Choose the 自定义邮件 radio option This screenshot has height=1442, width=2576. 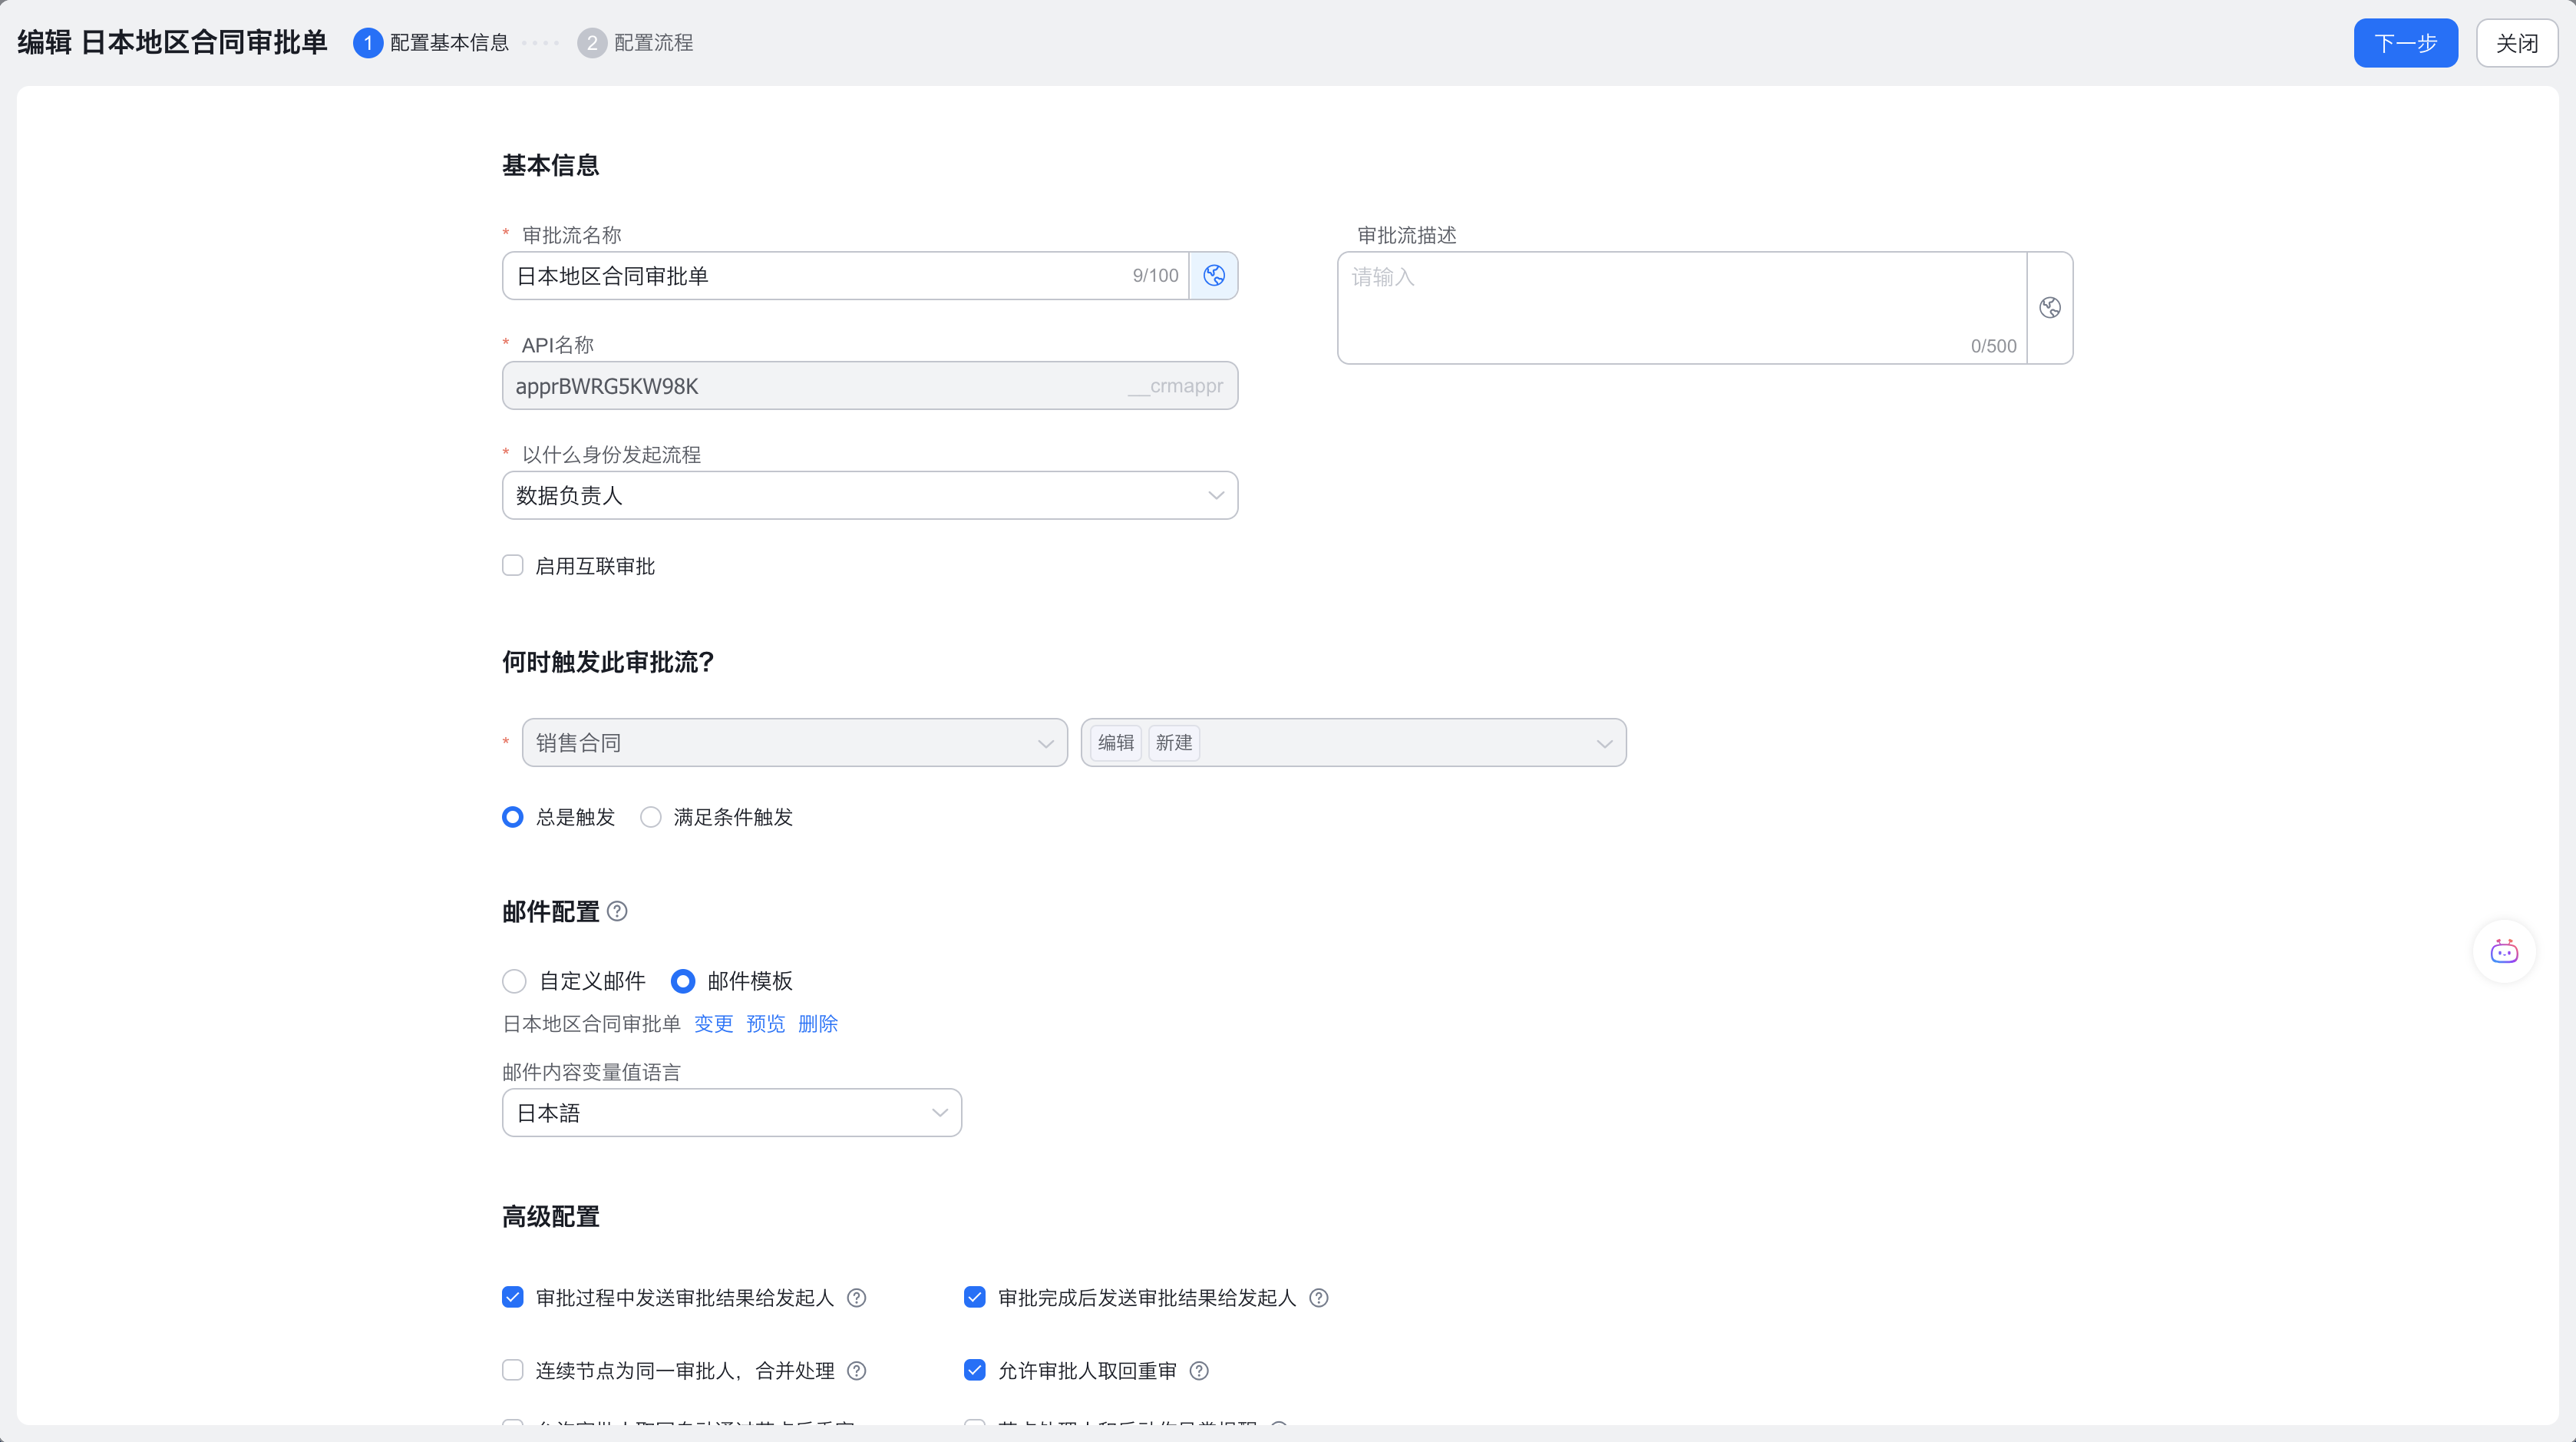click(x=514, y=981)
